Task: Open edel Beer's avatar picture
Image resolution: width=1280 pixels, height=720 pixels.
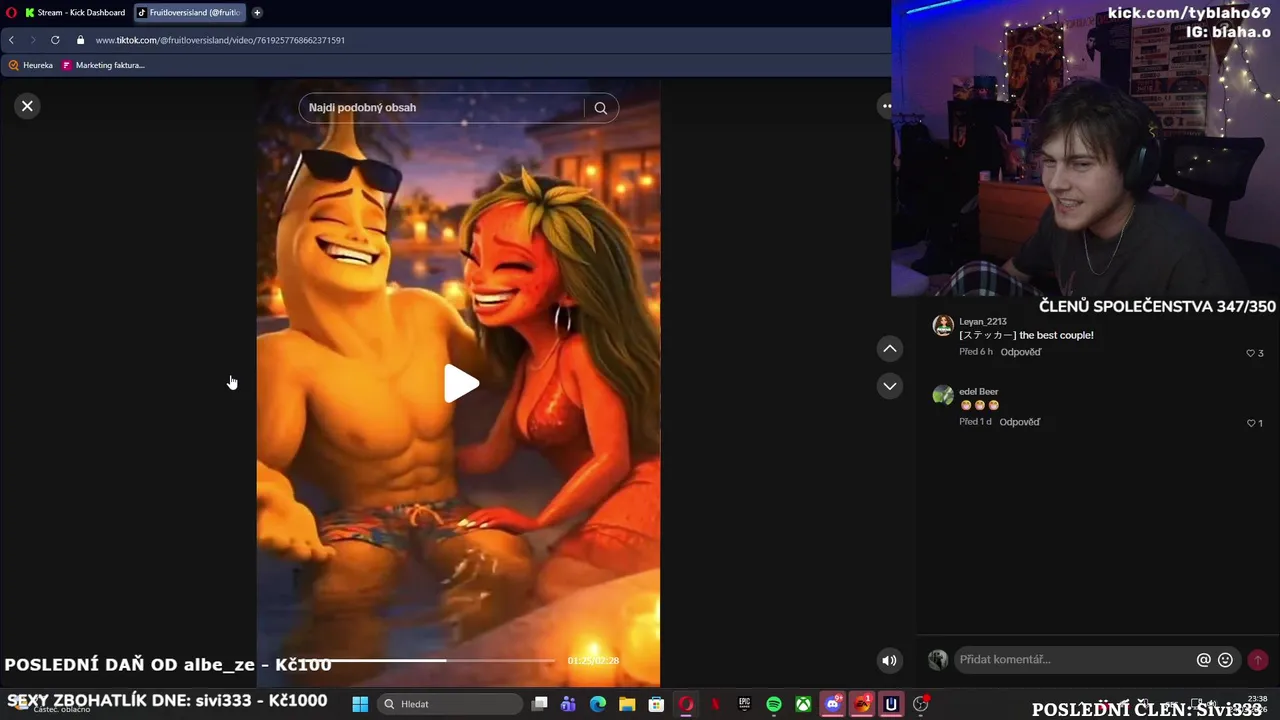Action: coord(943,395)
